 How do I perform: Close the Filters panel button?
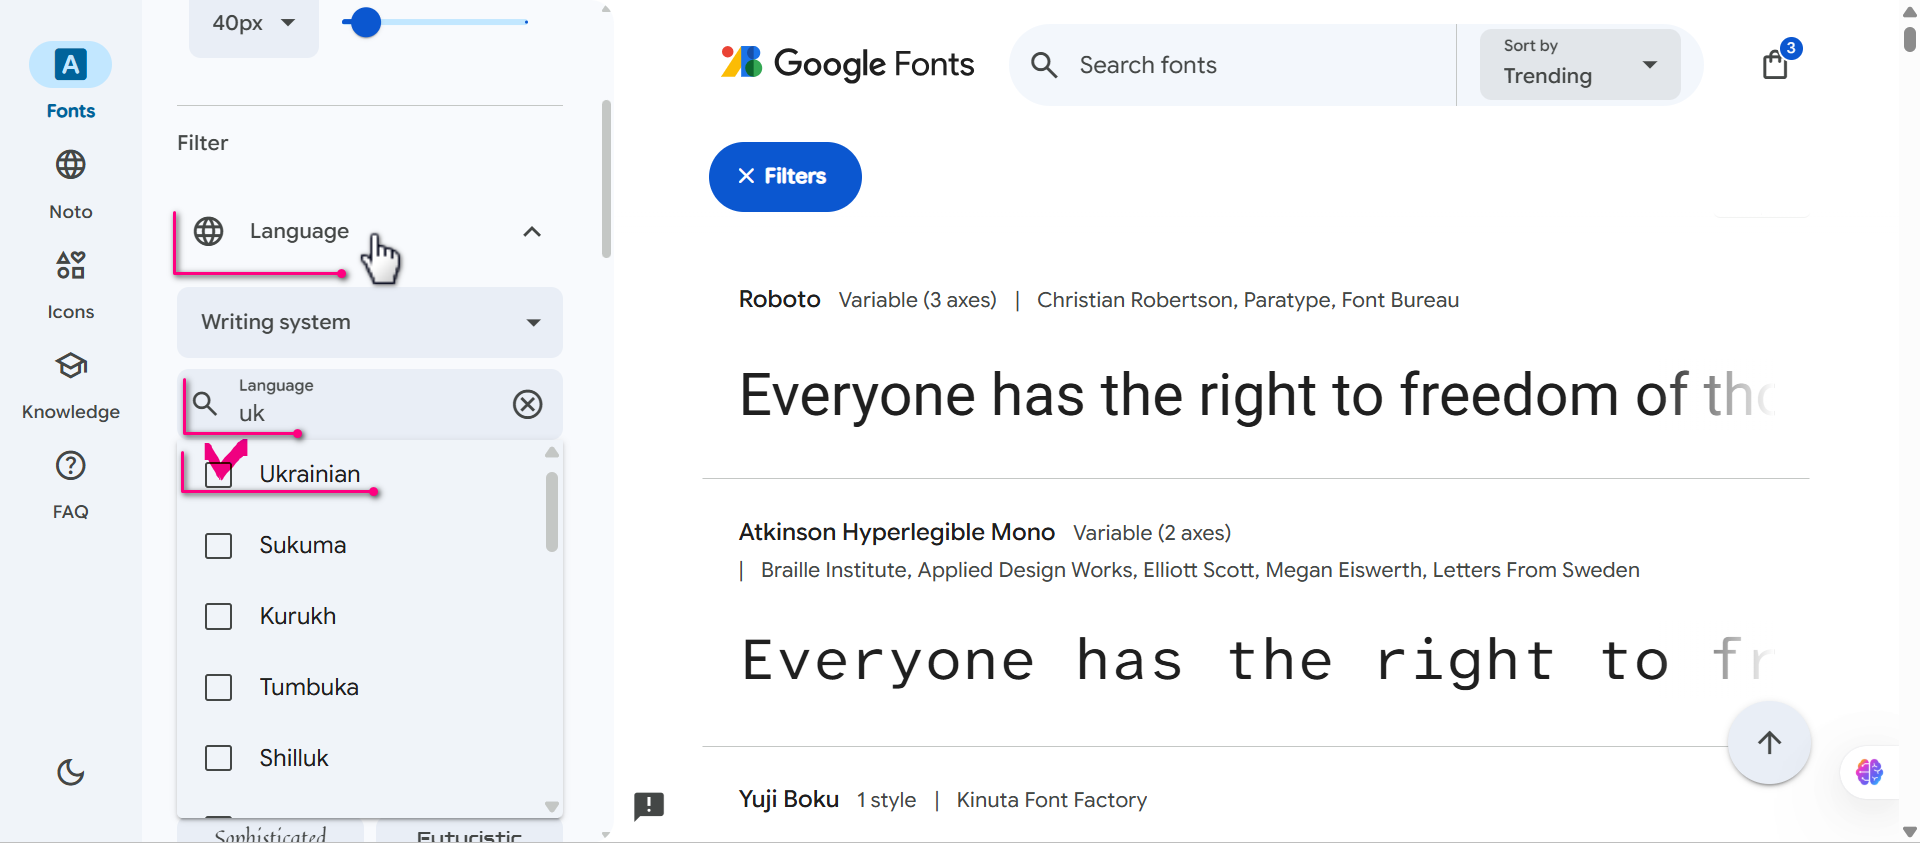(785, 177)
